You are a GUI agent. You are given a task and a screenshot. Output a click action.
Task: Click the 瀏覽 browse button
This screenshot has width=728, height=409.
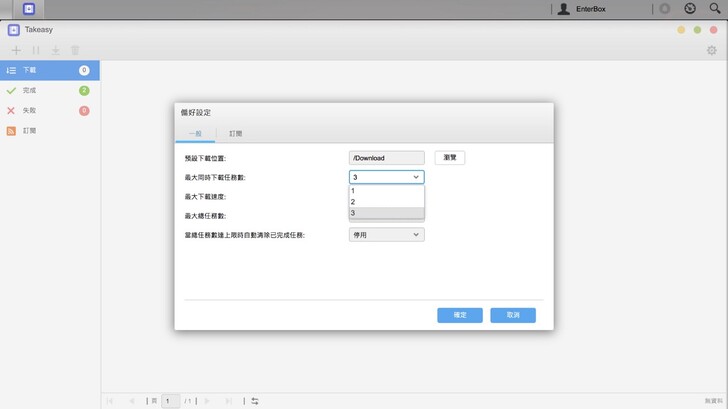pos(449,158)
